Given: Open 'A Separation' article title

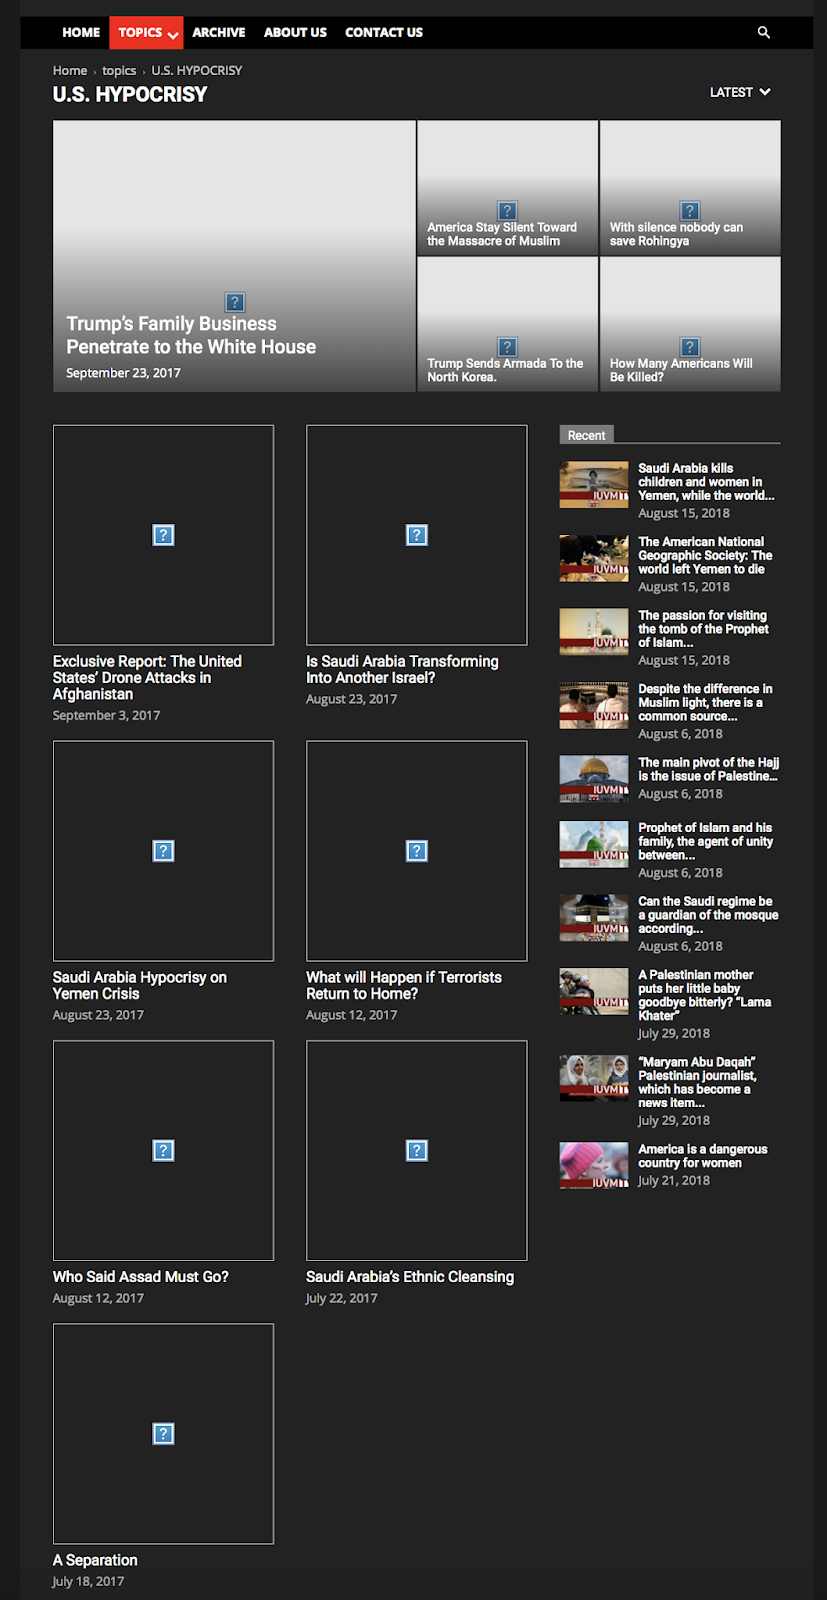Looking at the screenshot, I should (x=95, y=1560).
